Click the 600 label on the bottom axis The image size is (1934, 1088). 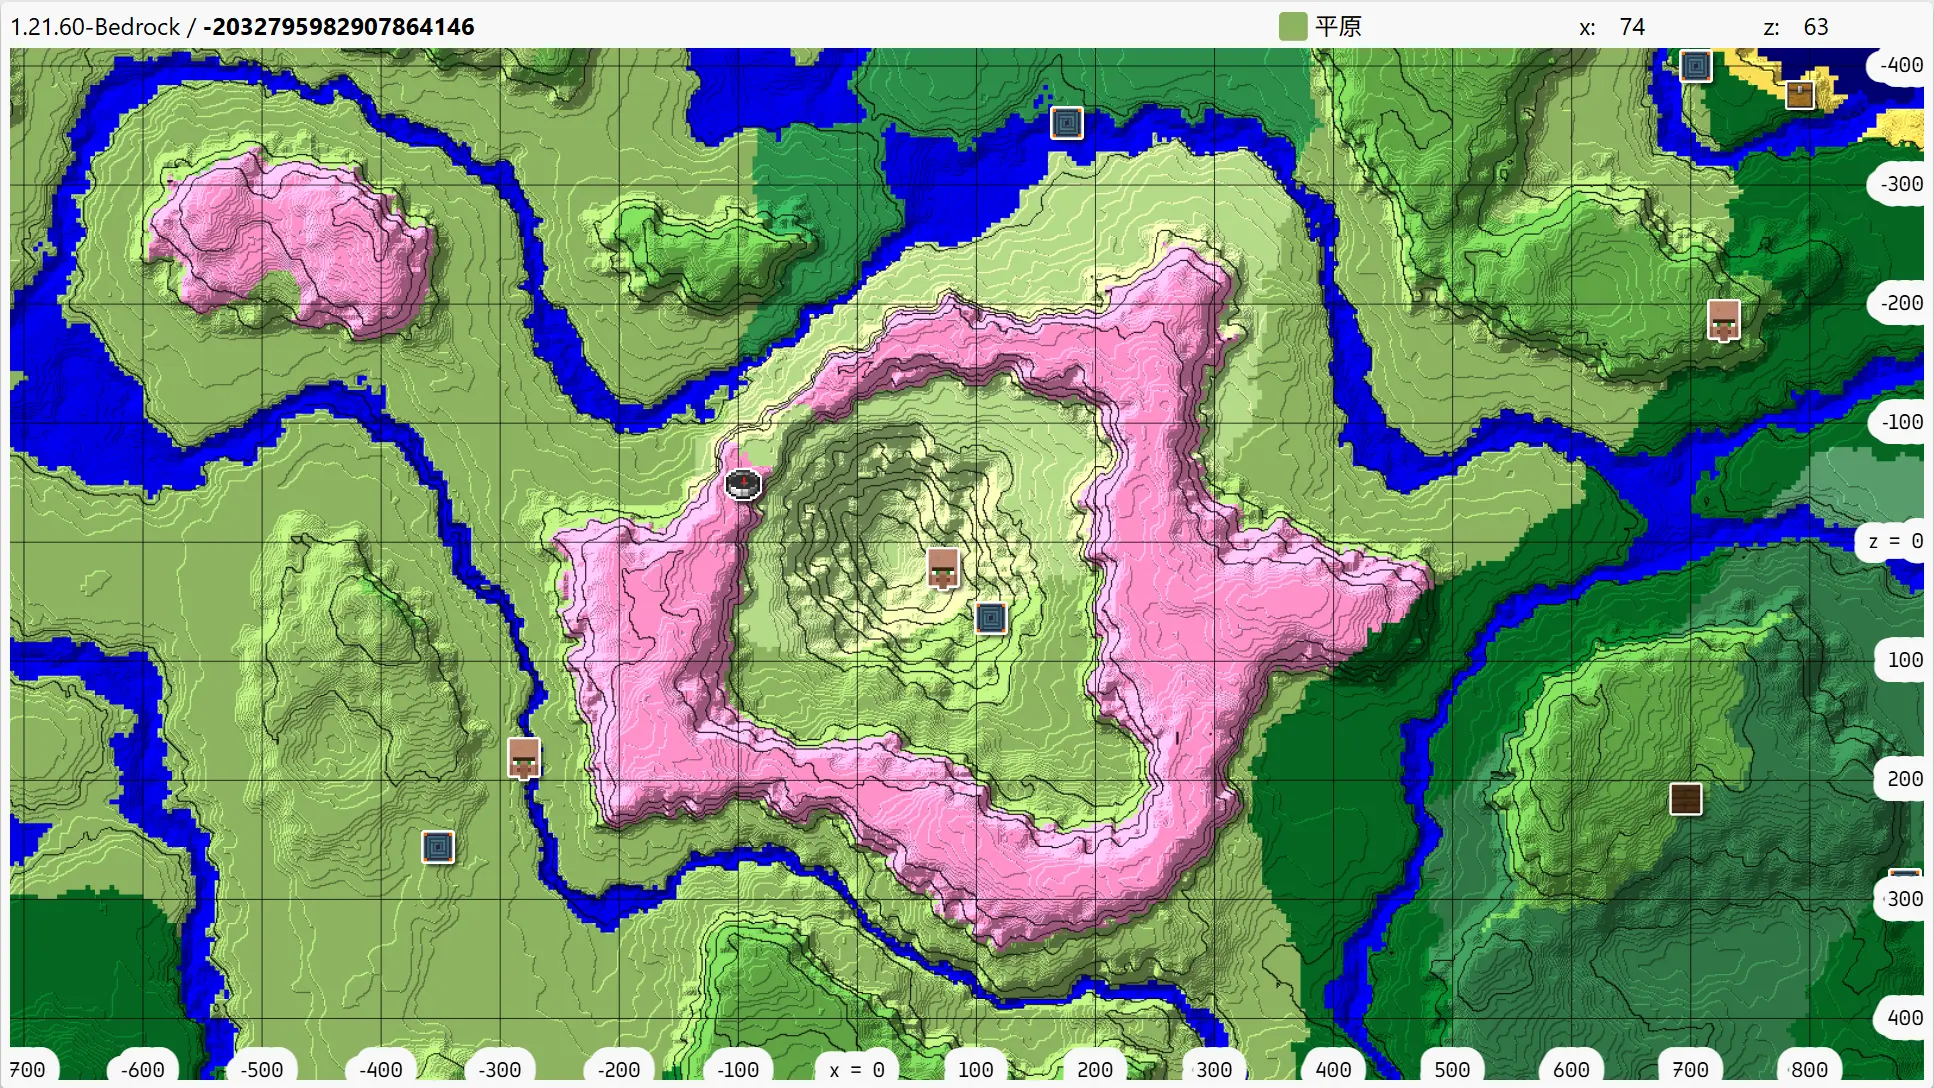[1571, 1069]
